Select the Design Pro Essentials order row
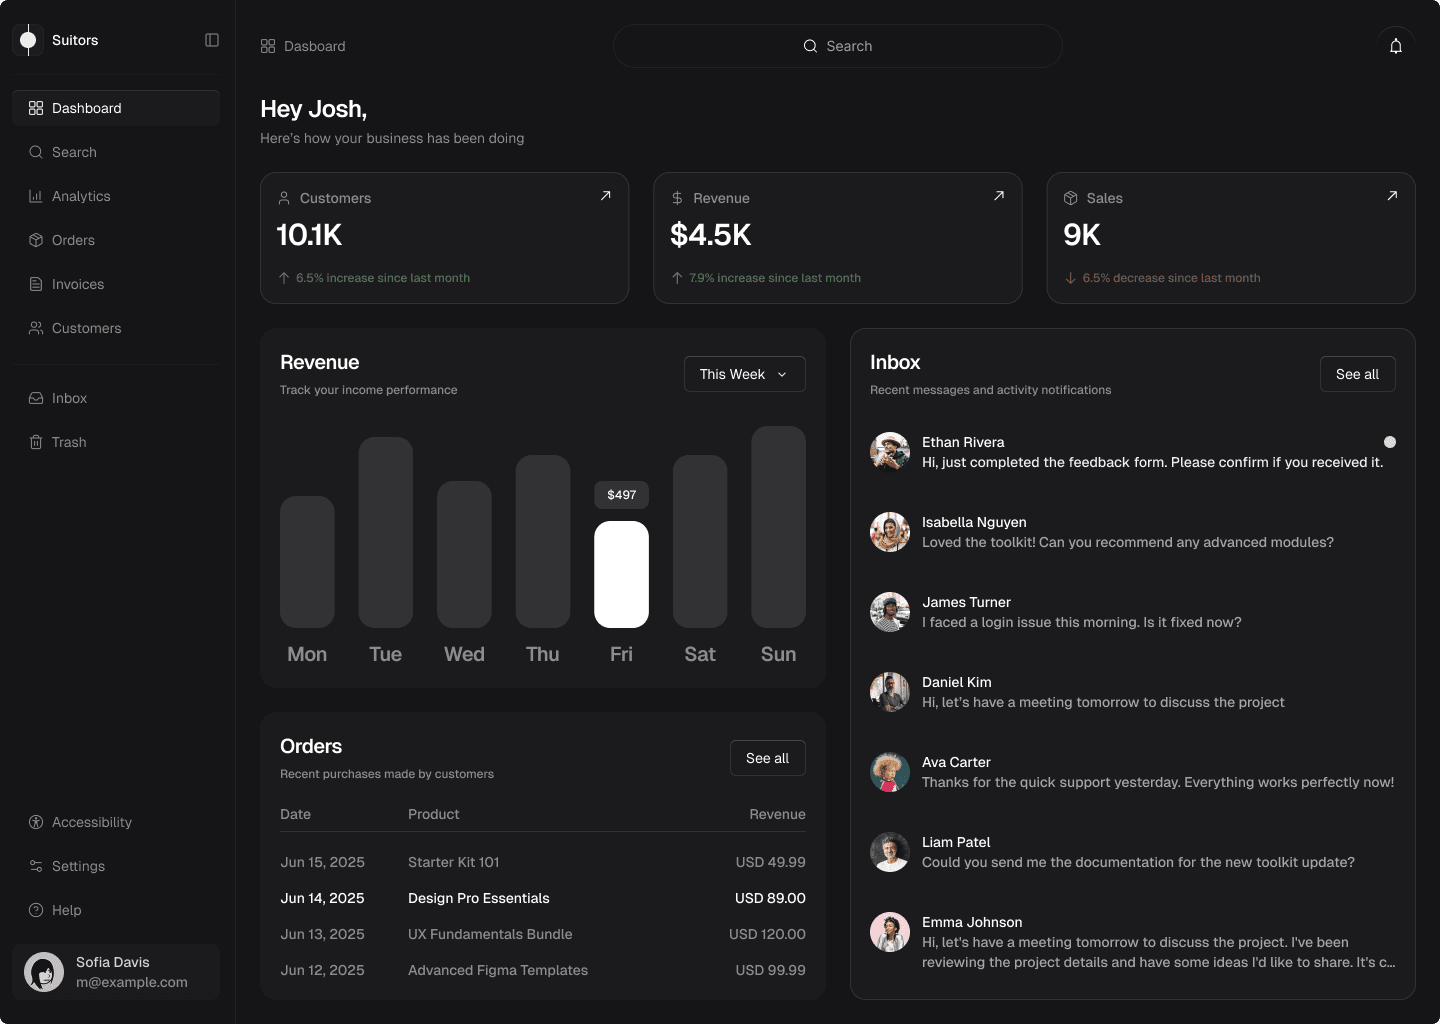Screen dimensions: 1440x1024 pyautogui.click(x=542, y=898)
